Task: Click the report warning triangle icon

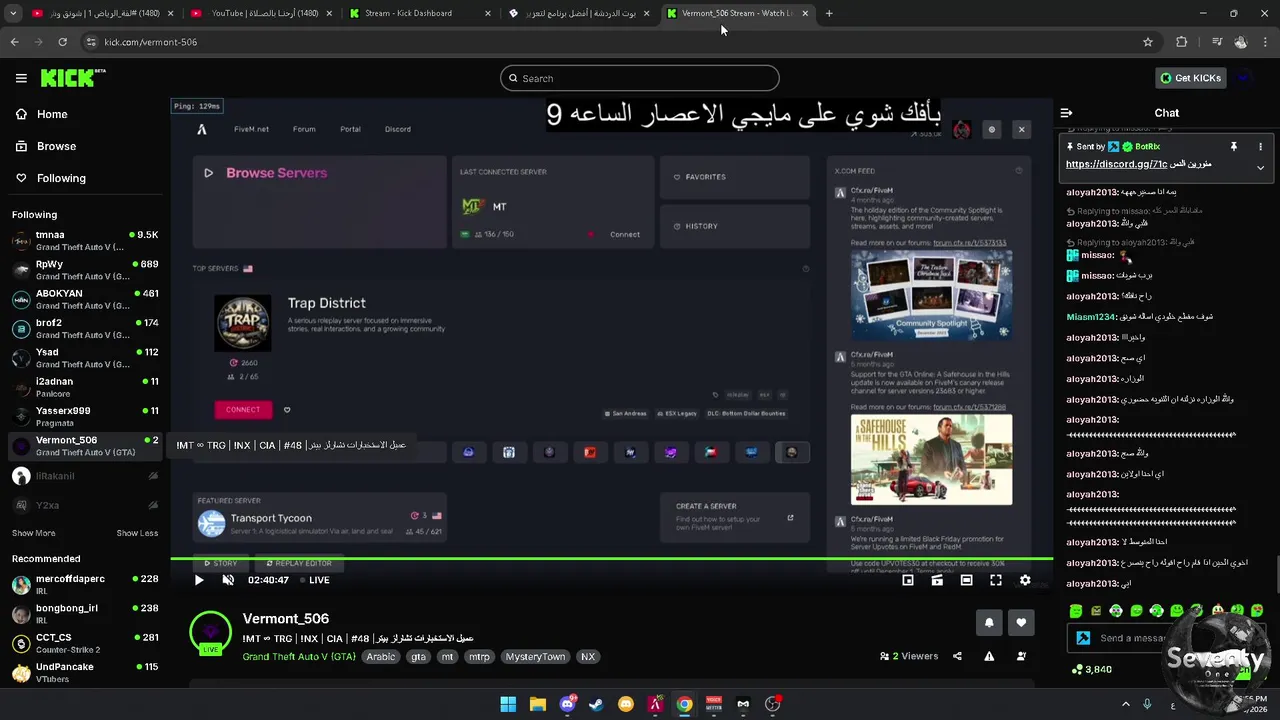Action: tap(989, 656)
